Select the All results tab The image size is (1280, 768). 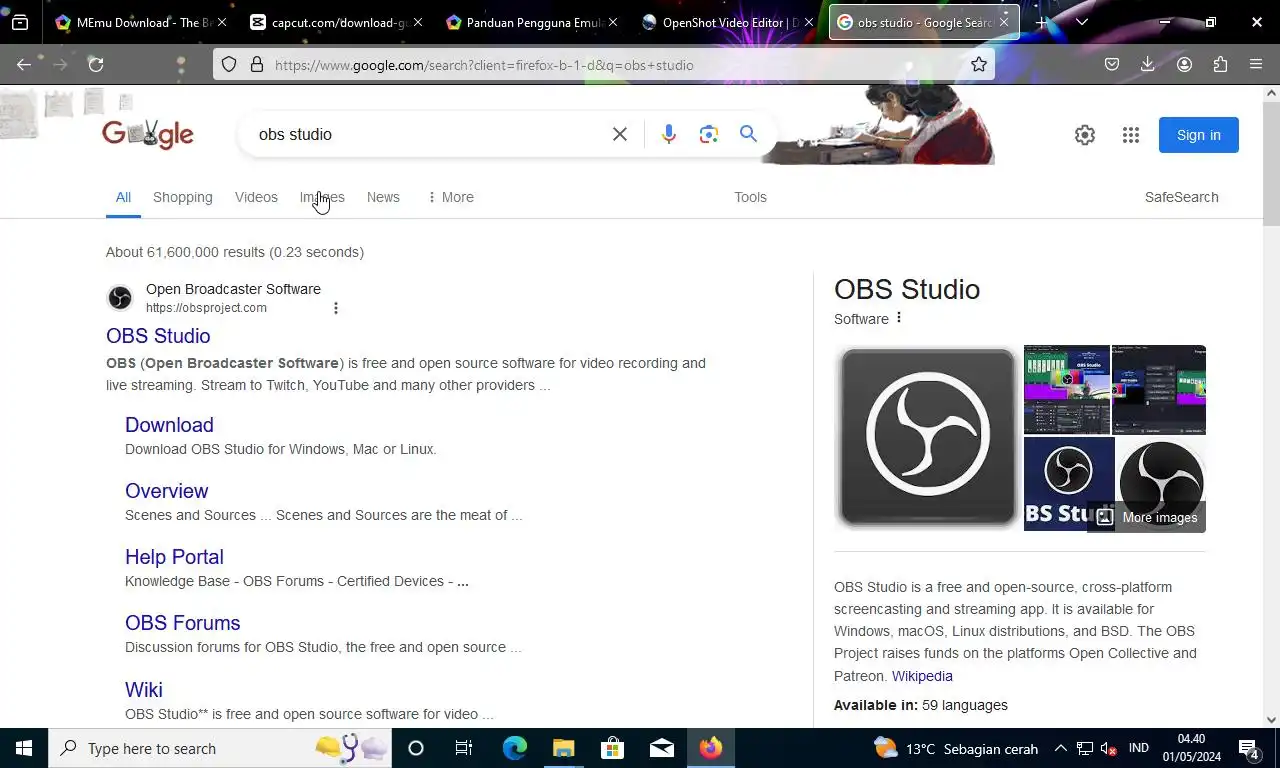coord(123,197)
